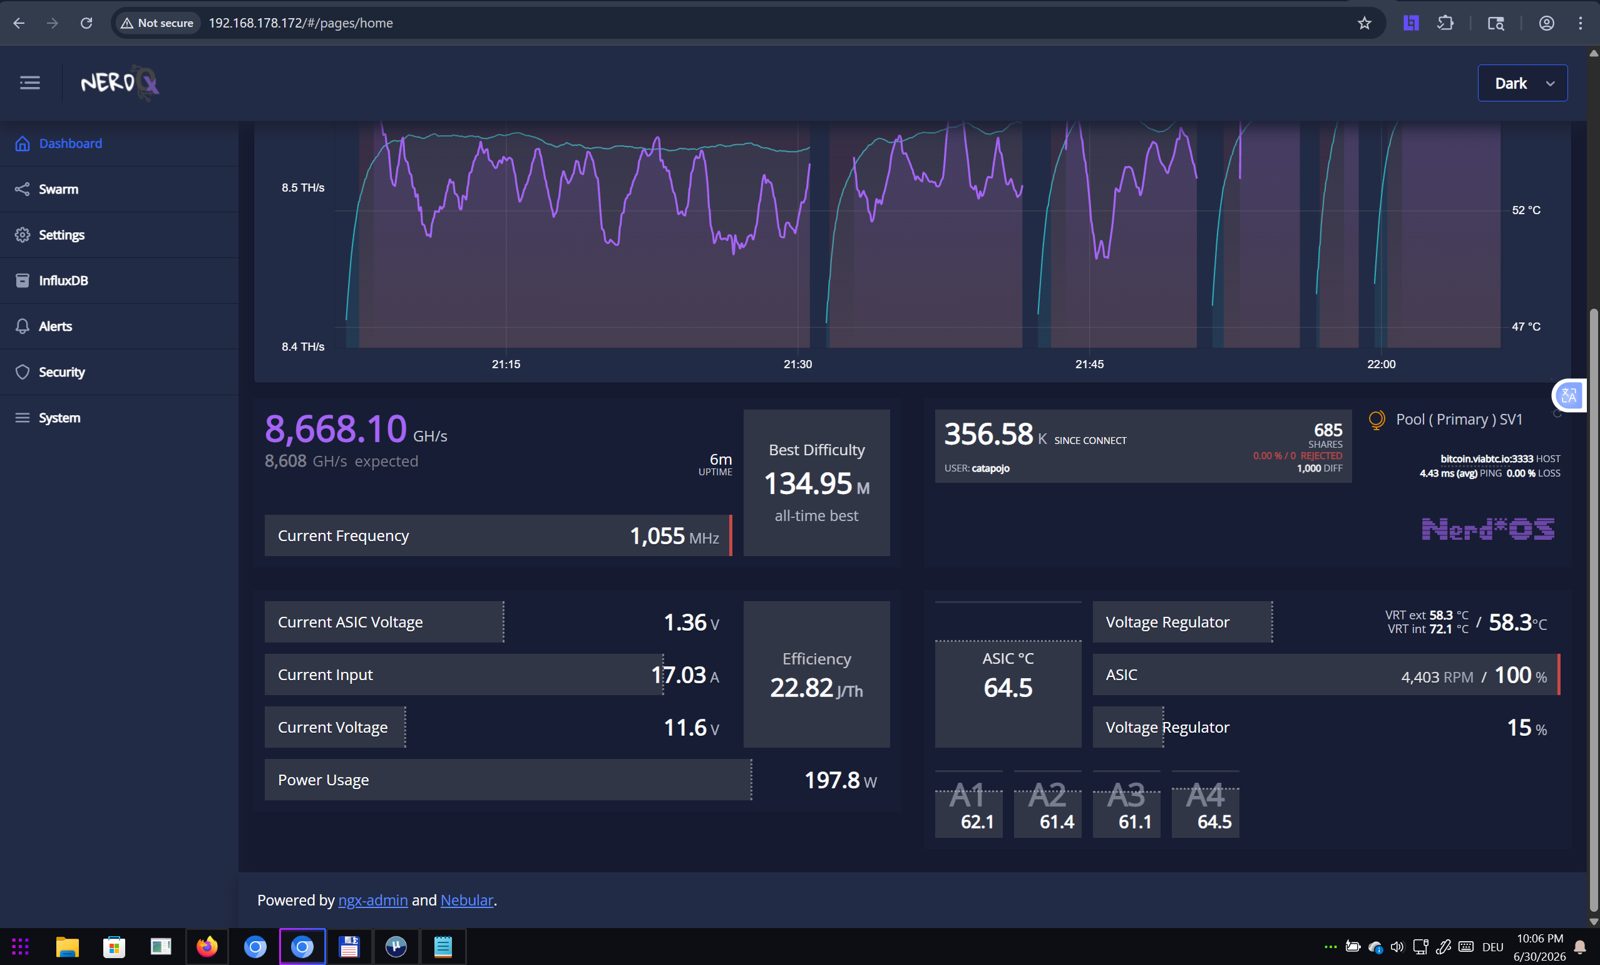Click the Pool Primary status indicator icon
Image resolution: width=1600 pixels, height=965 pixels.
(1377, 420)
